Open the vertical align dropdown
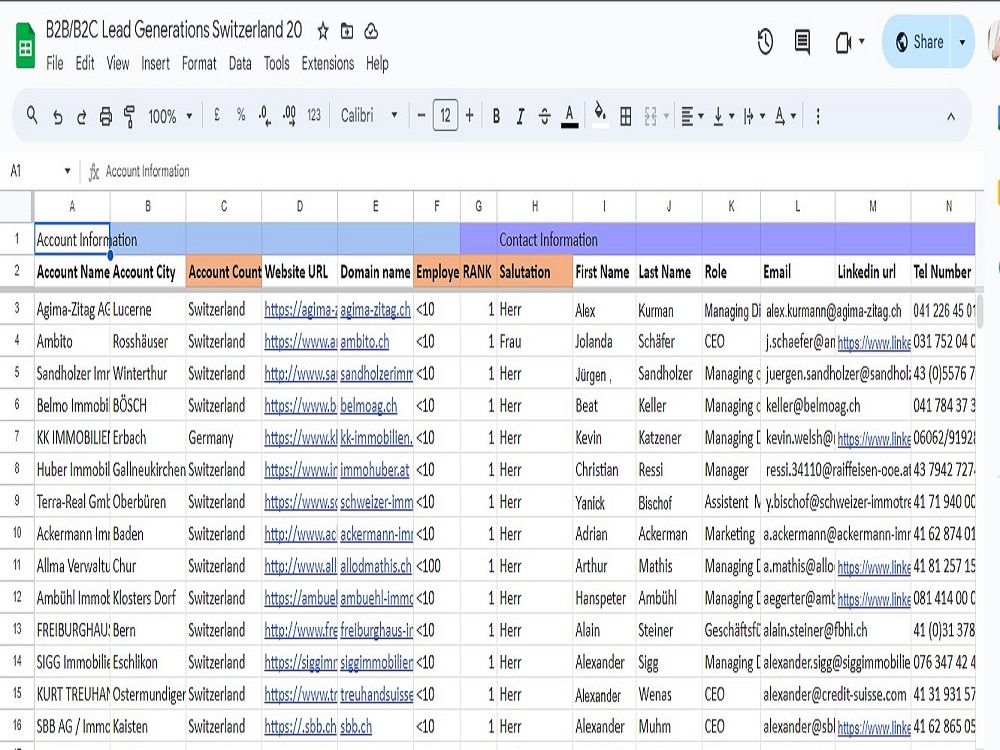The height and width of the screenshot is (750, 1000). [x=723, y=116]
